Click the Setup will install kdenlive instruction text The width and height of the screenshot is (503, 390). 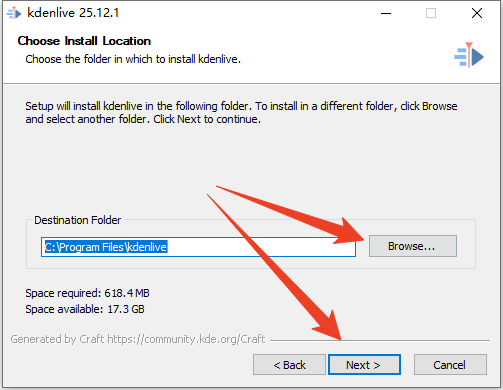click(x=241, y=112)
